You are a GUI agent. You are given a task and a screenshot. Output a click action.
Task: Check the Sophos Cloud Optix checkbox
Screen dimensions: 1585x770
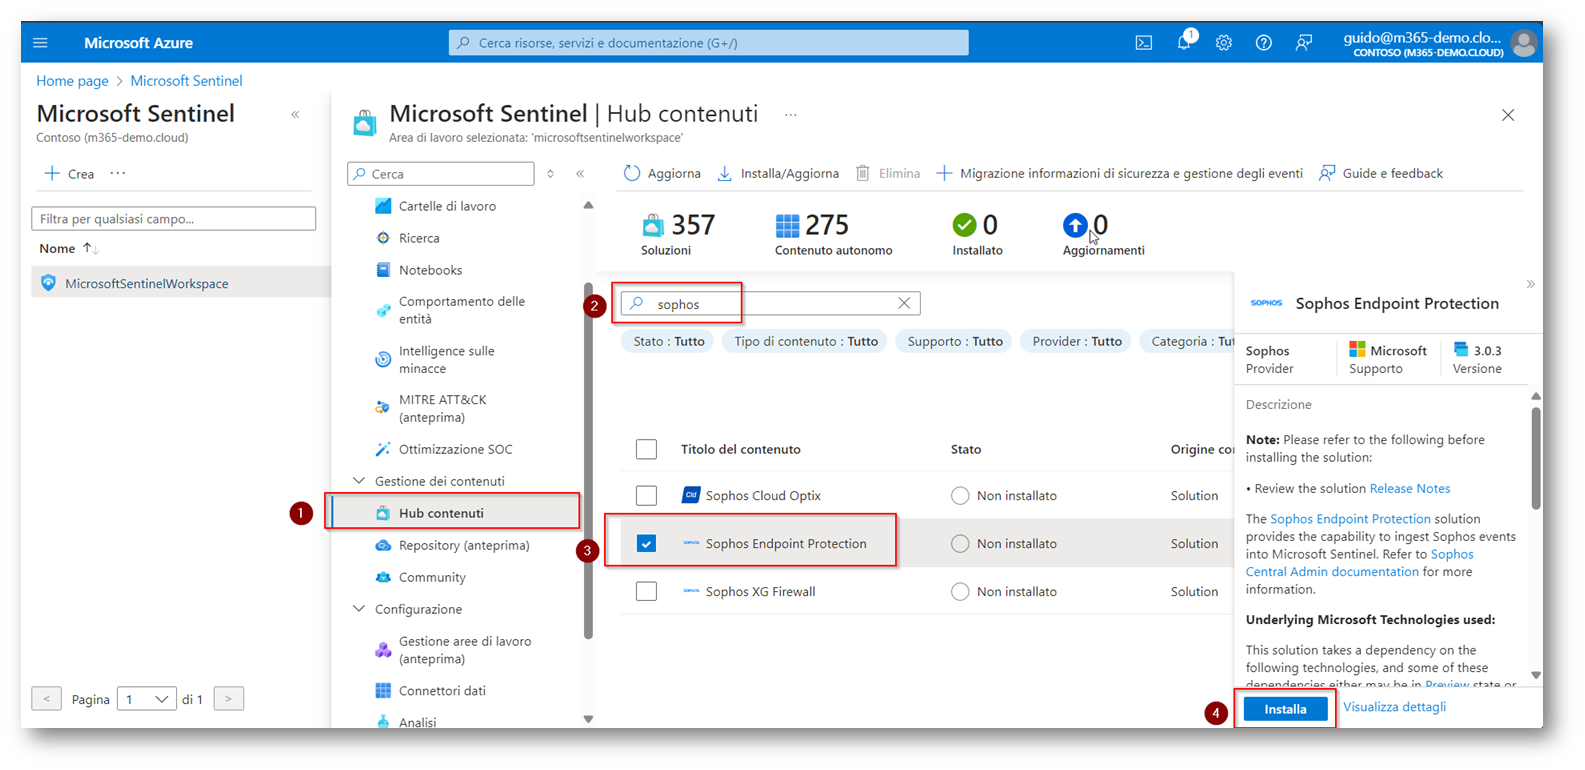[x=647, y=495]
